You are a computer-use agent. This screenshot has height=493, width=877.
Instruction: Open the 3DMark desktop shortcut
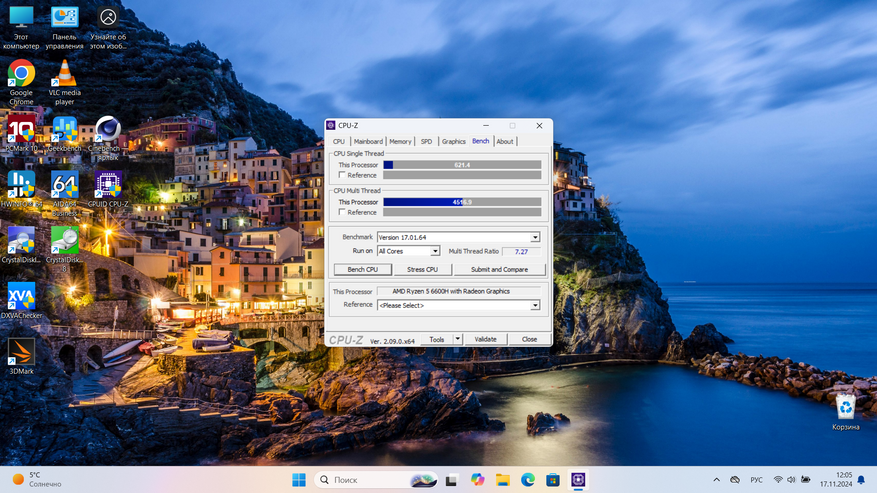[21, 352]
